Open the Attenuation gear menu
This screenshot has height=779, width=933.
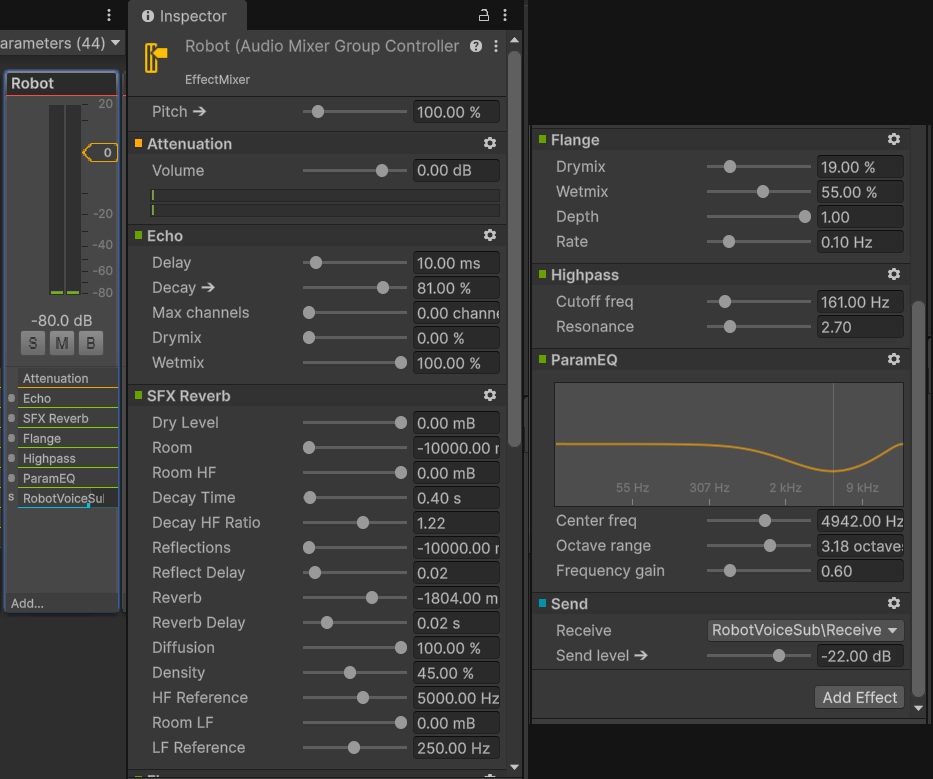pyautogui.click(x=489, y=143)
